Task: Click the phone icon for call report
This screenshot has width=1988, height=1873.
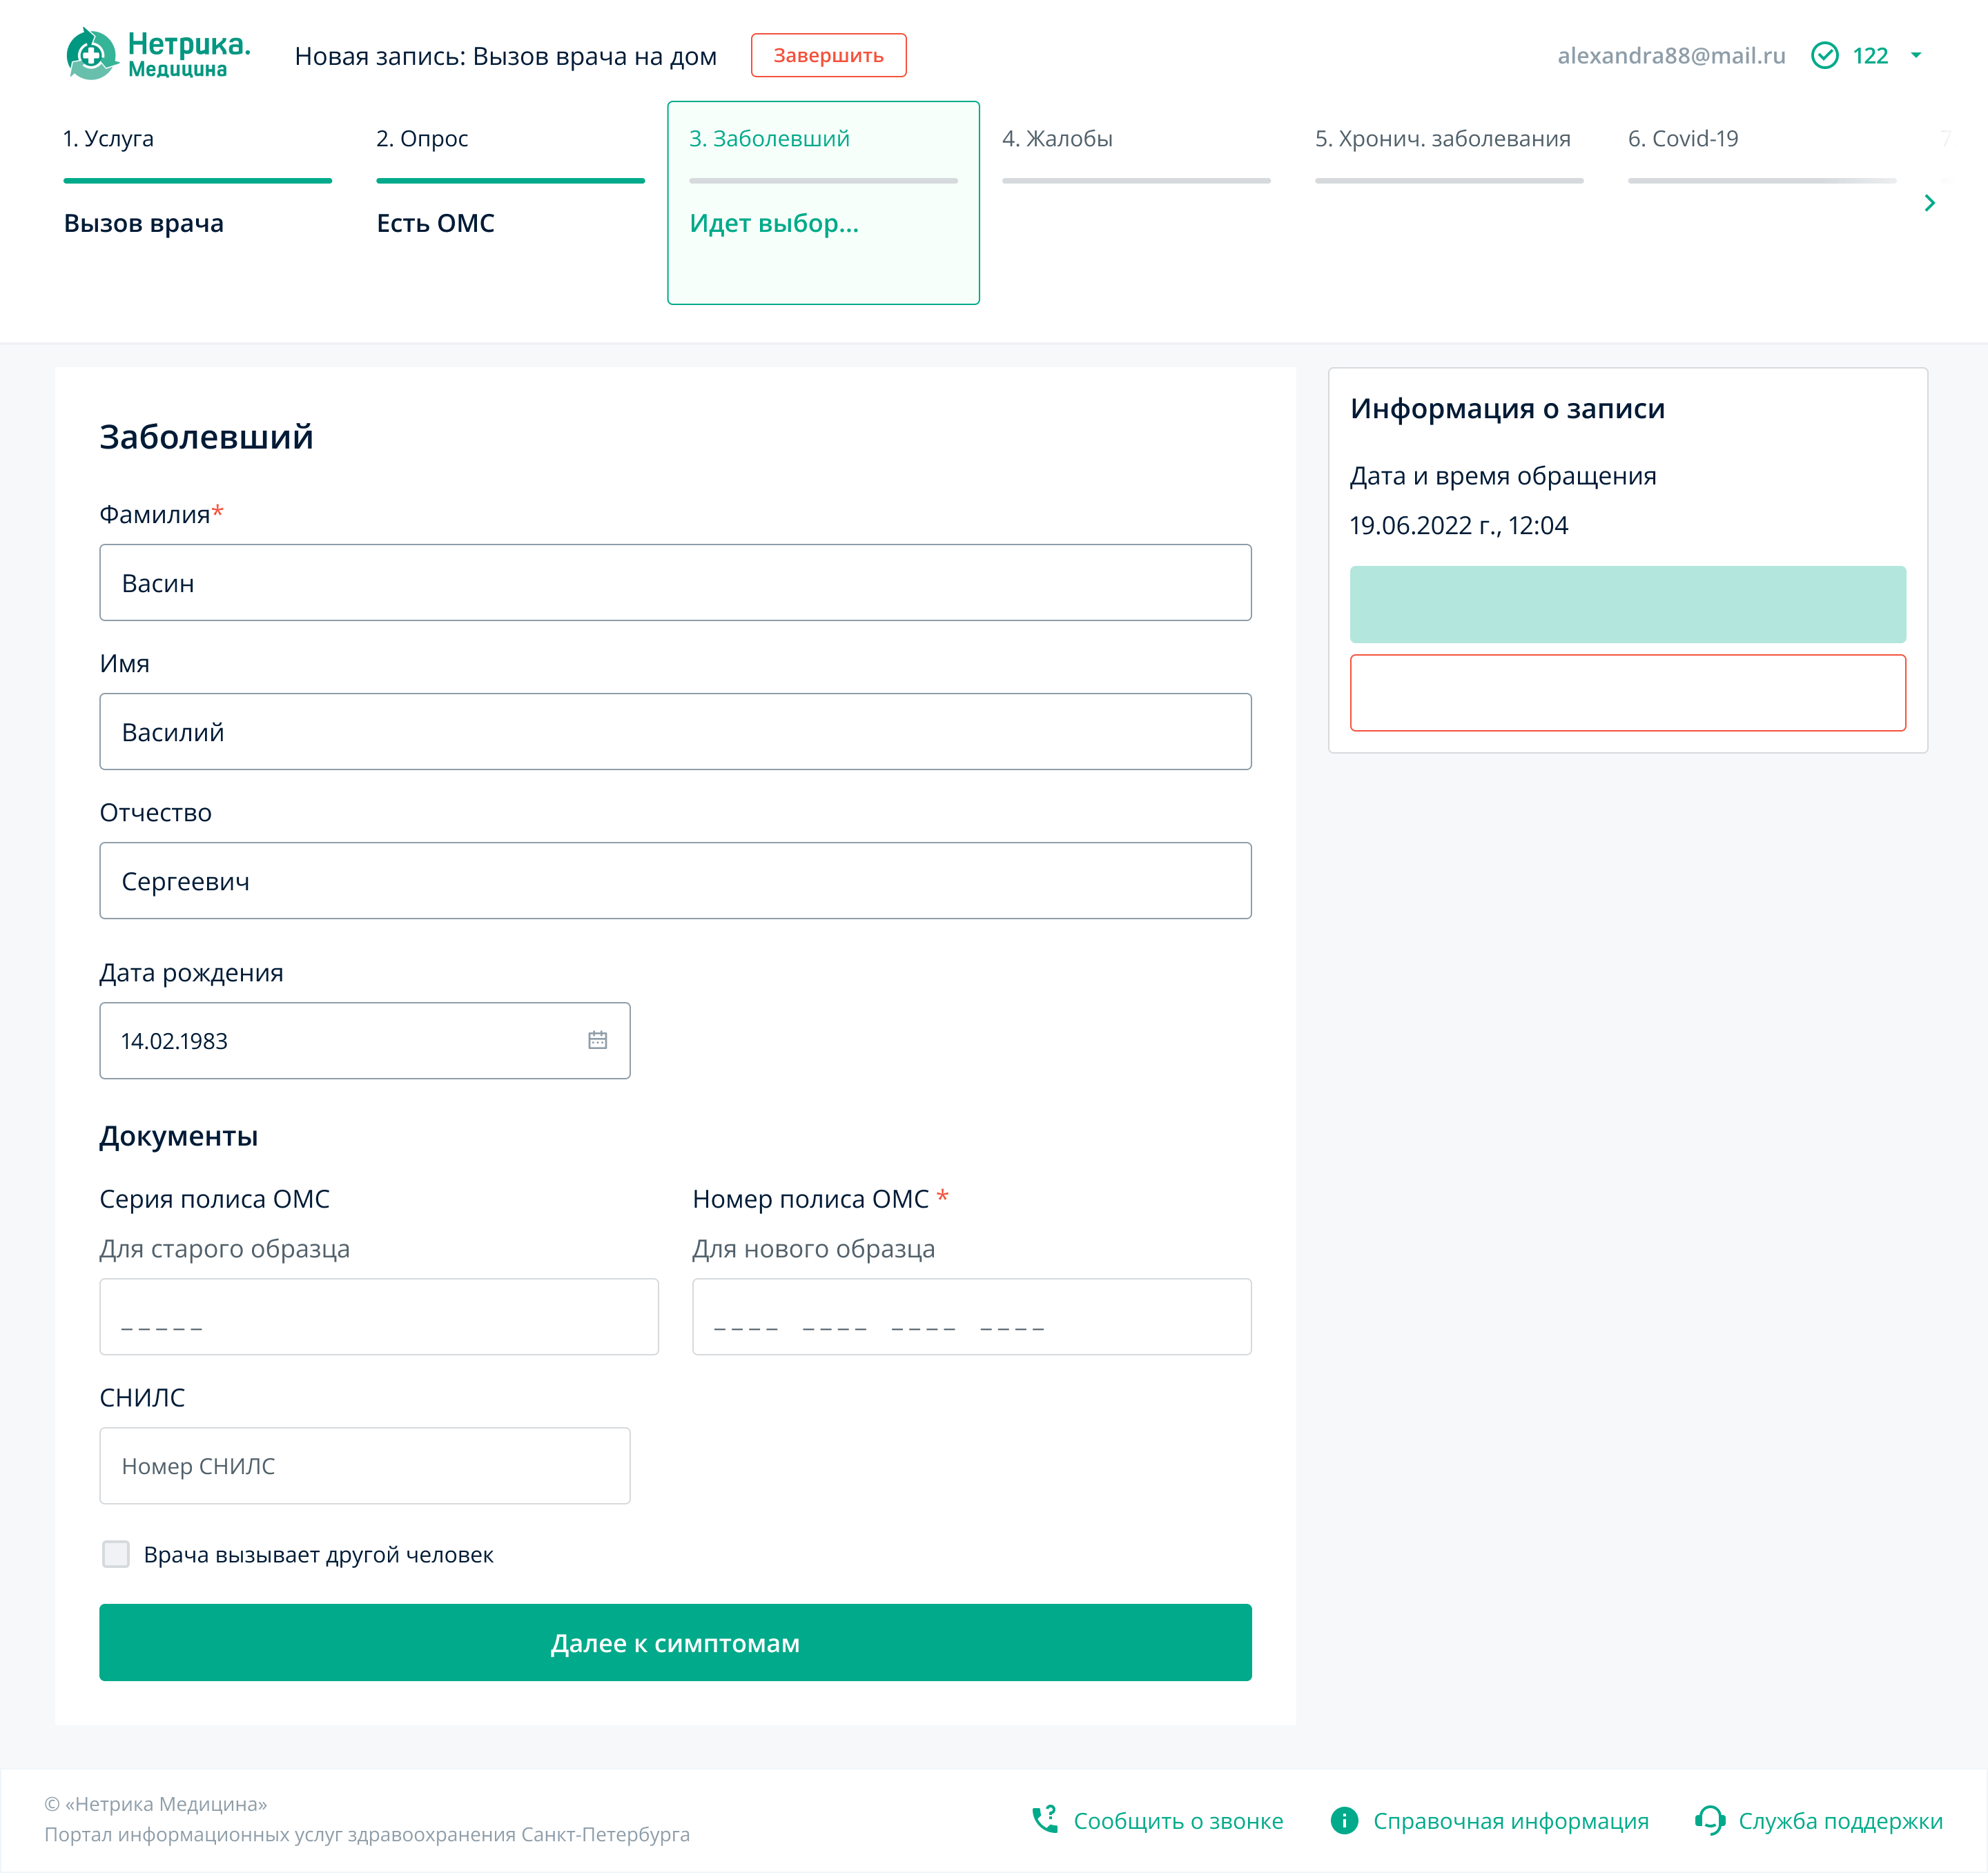Action: [1045, 1819]
